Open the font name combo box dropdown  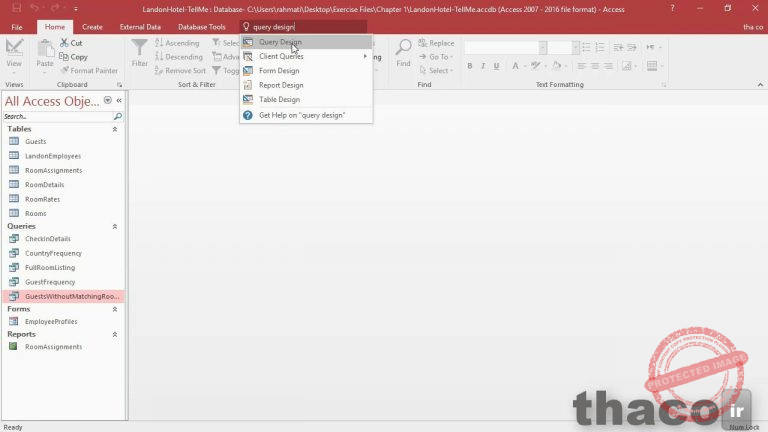click(543, 48)
